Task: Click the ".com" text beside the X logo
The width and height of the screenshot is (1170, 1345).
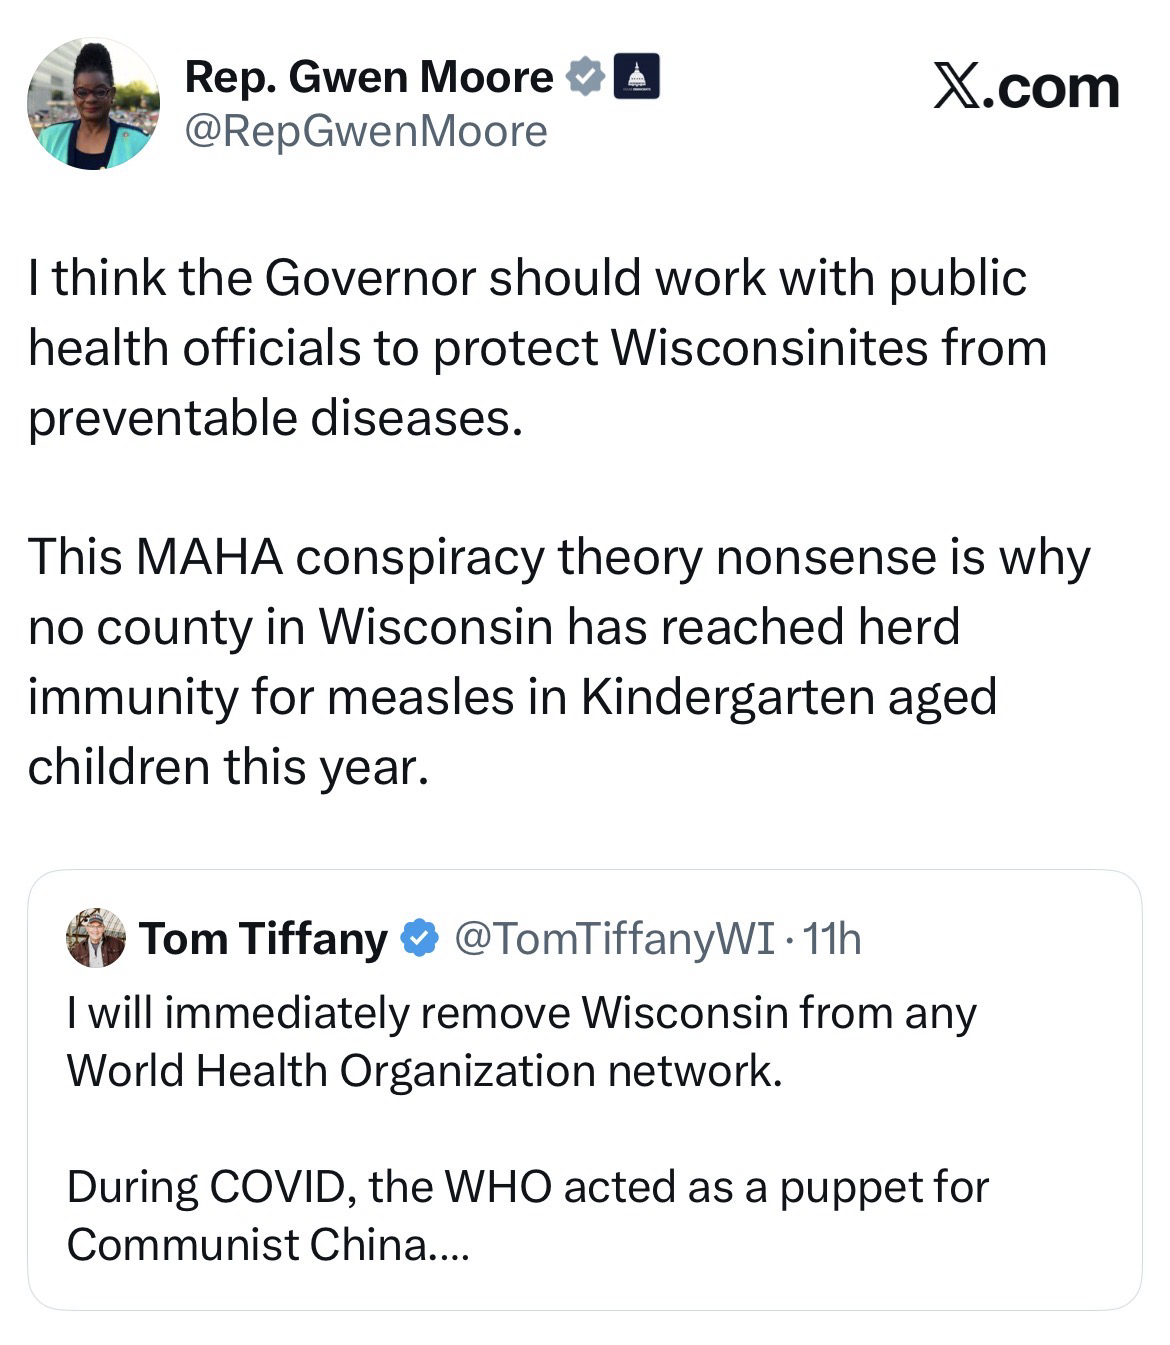Action: click(1051, 87)
